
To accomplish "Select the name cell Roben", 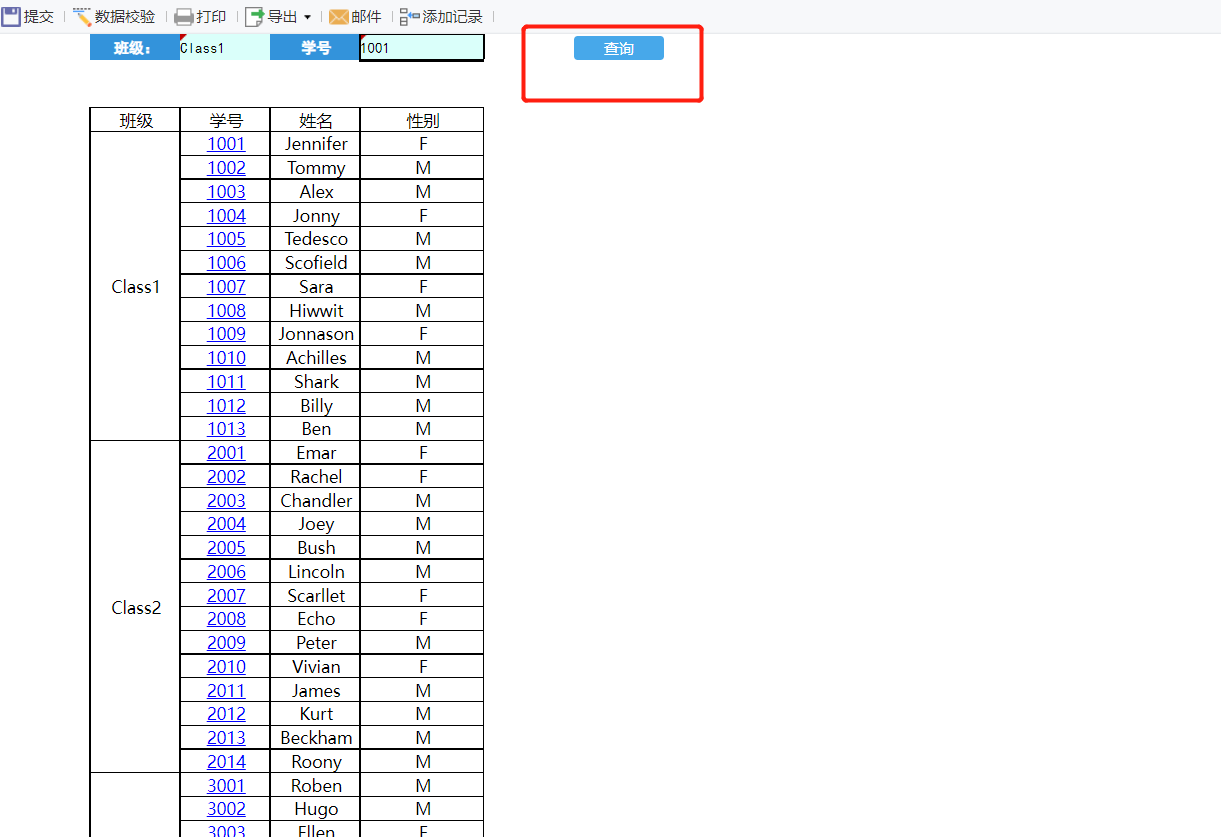I will pyautogui.click(x=316, y=786).
